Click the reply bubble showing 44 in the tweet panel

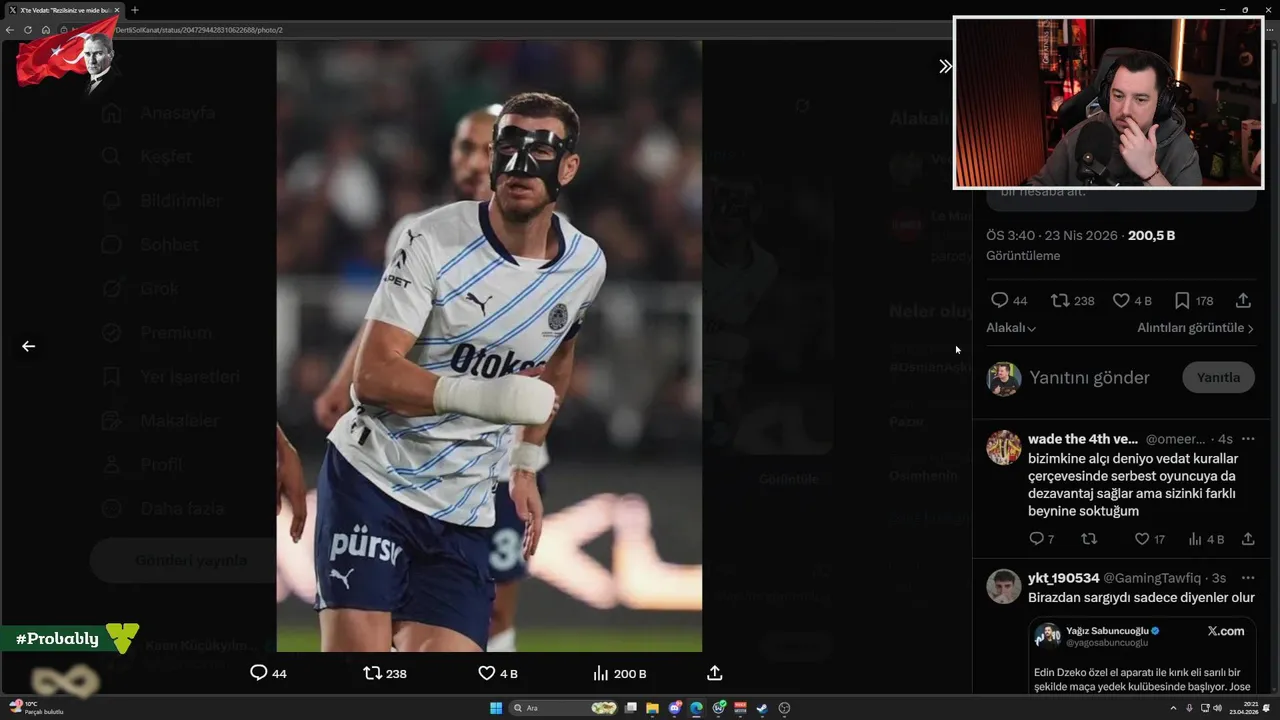point(999,300)
